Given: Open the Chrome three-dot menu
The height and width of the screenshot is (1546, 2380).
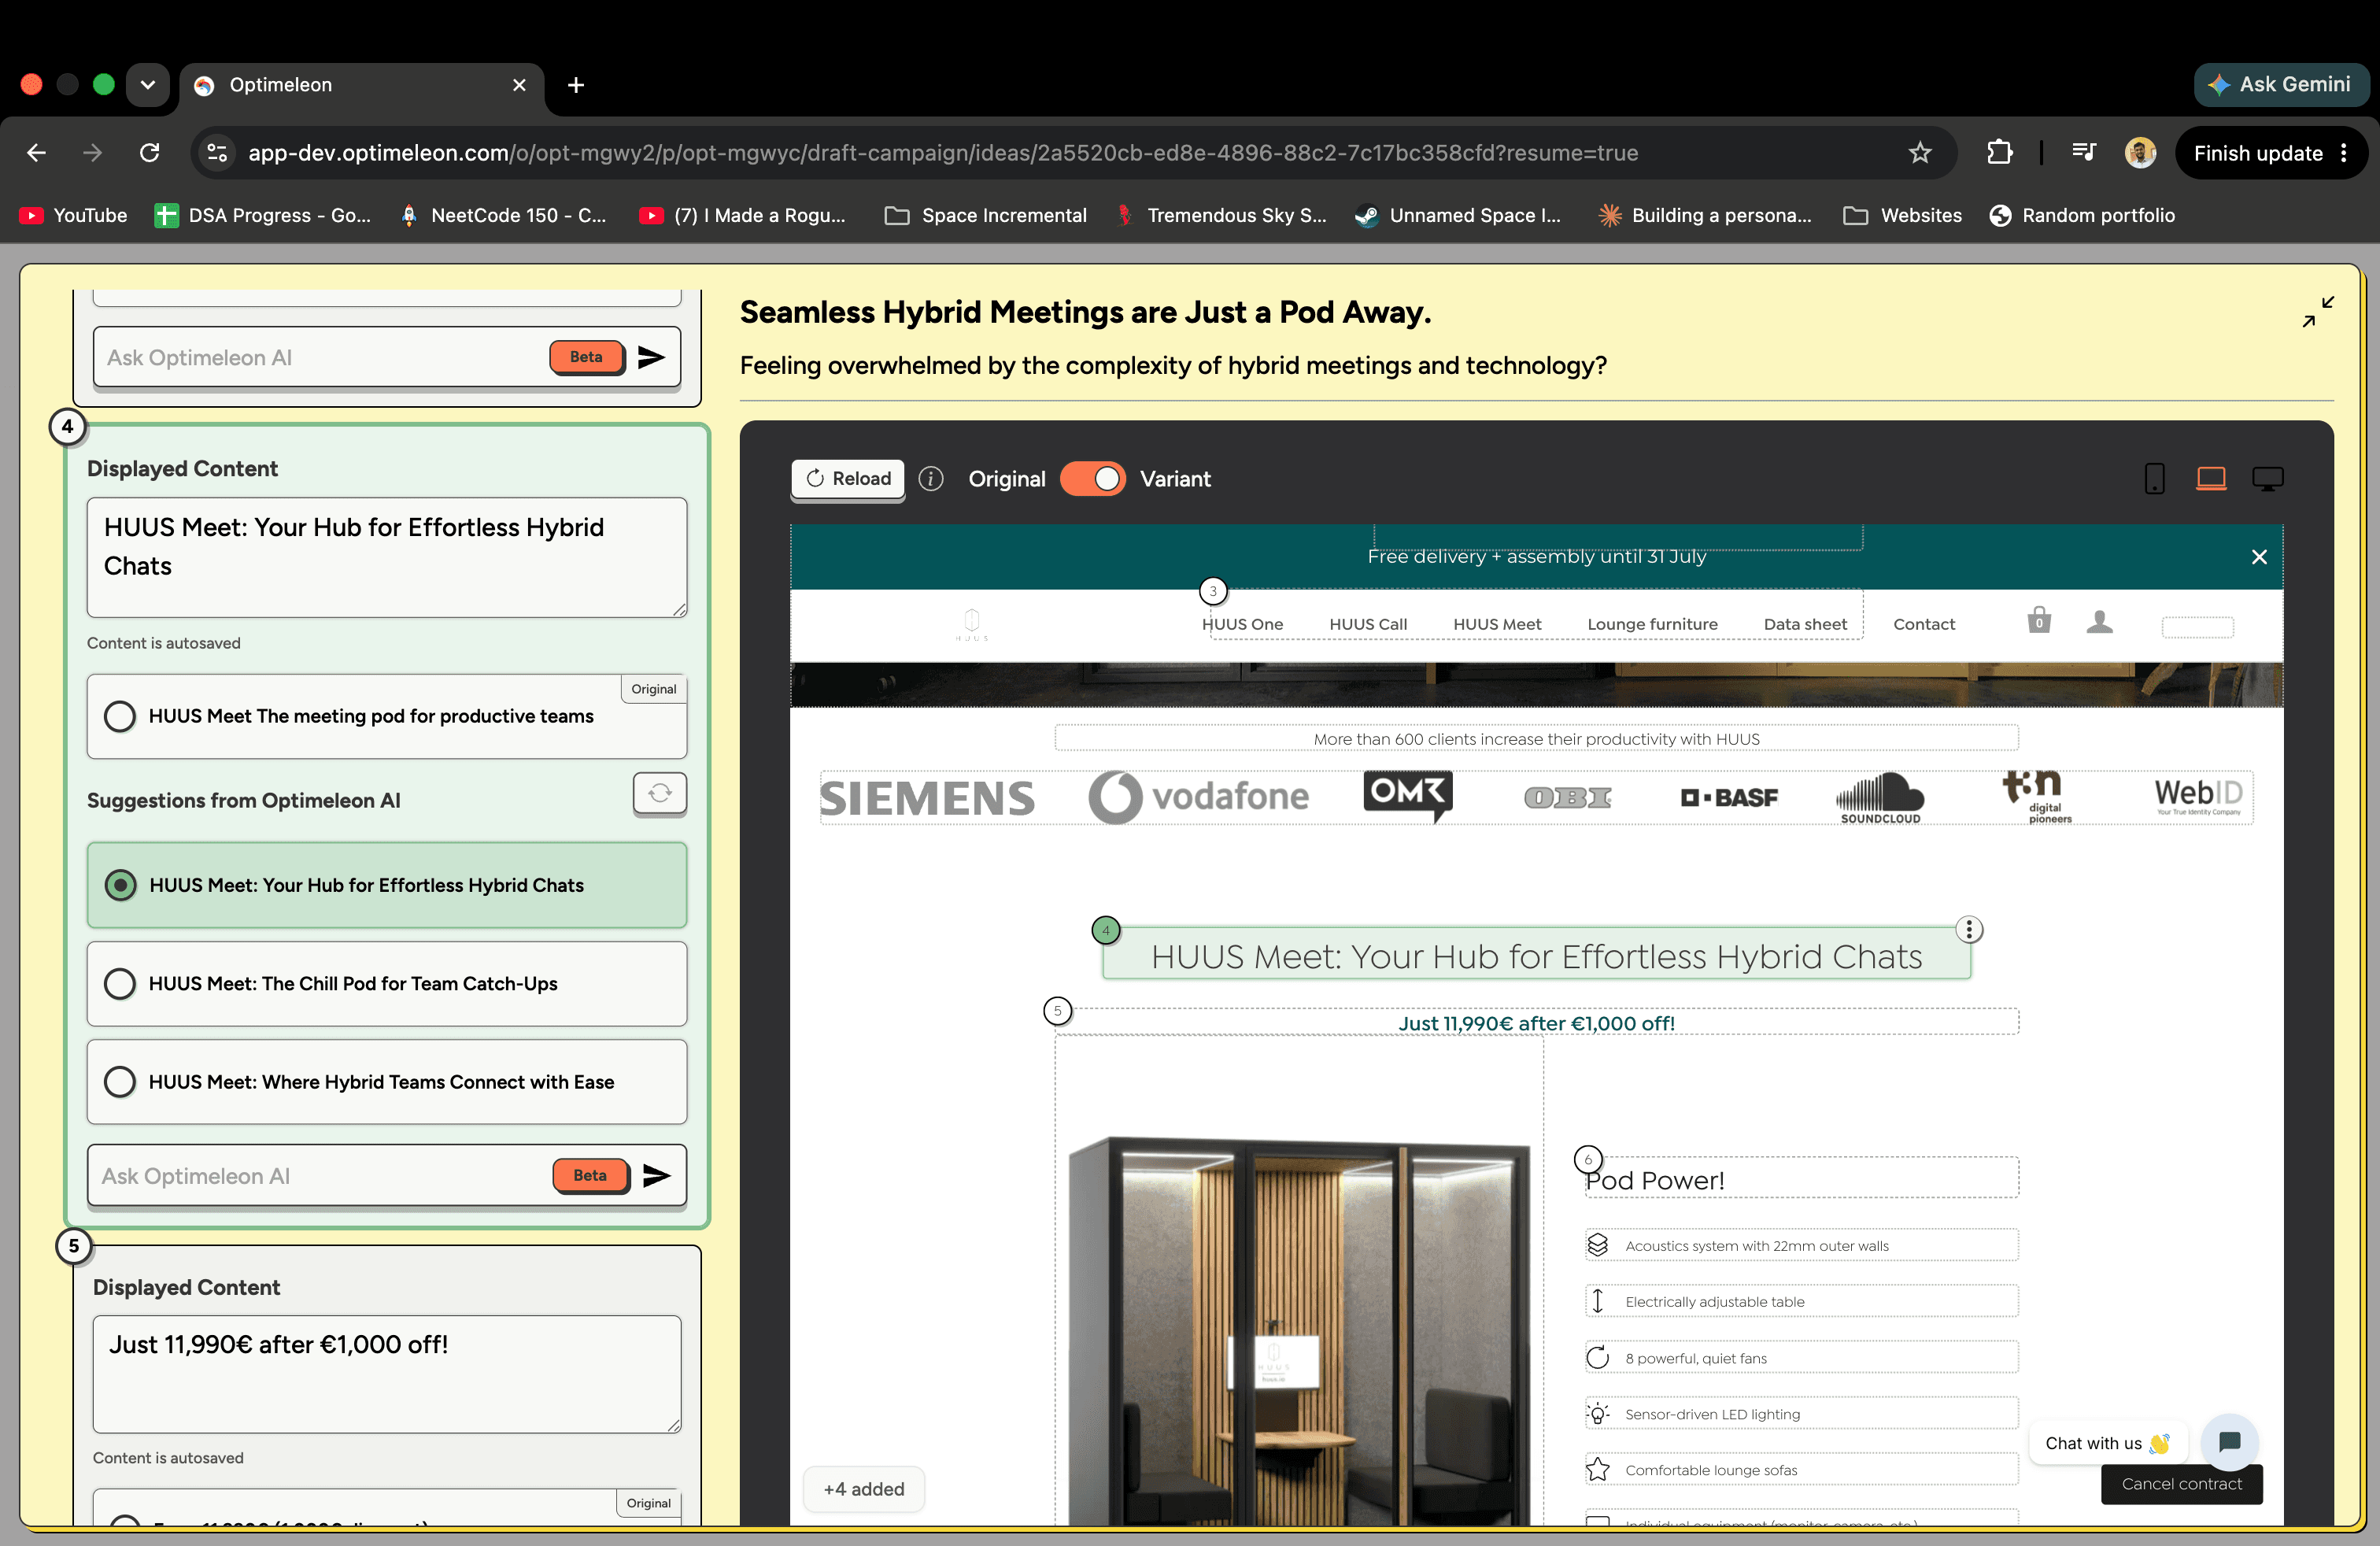Looking at the screenshot, I should click(2344, 153).
